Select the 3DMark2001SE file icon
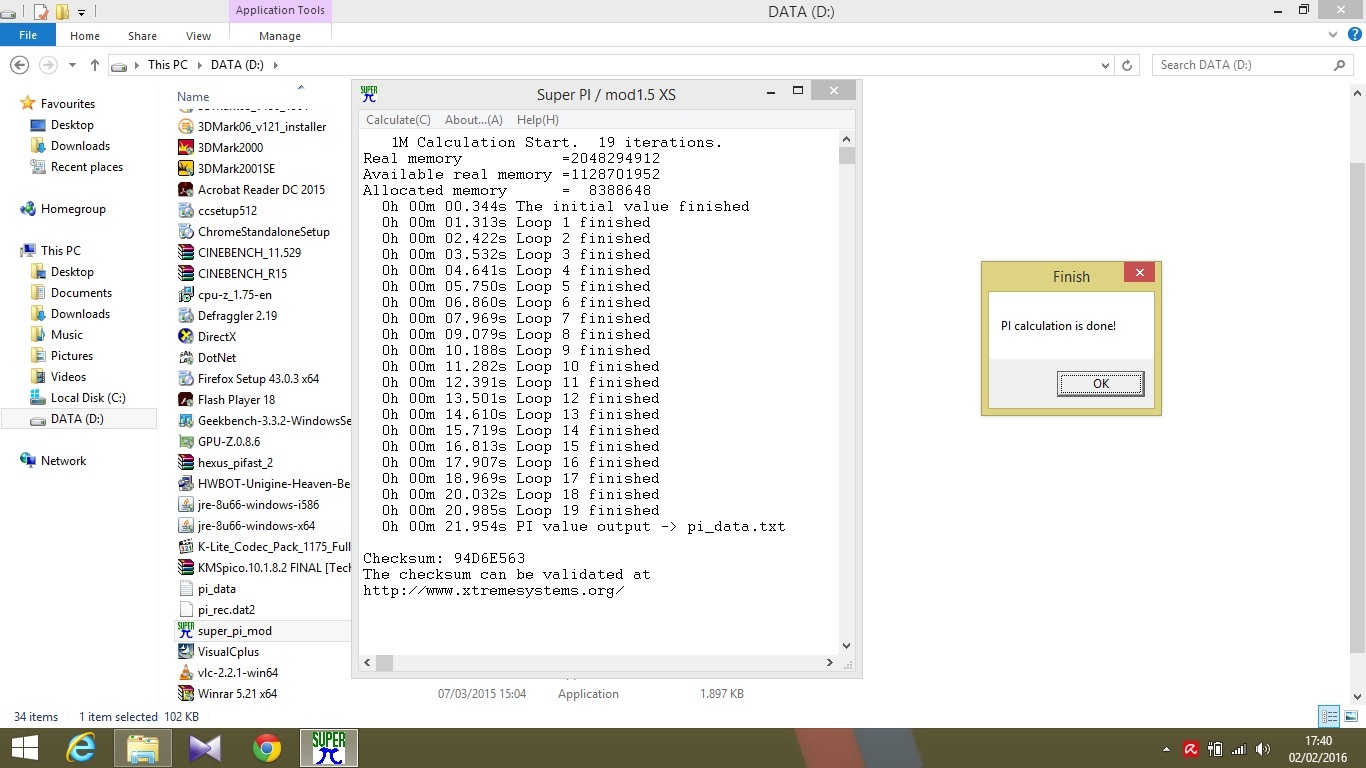This screenshot has width=1366, height=768. pyautogui.click(x=185, y=169)
